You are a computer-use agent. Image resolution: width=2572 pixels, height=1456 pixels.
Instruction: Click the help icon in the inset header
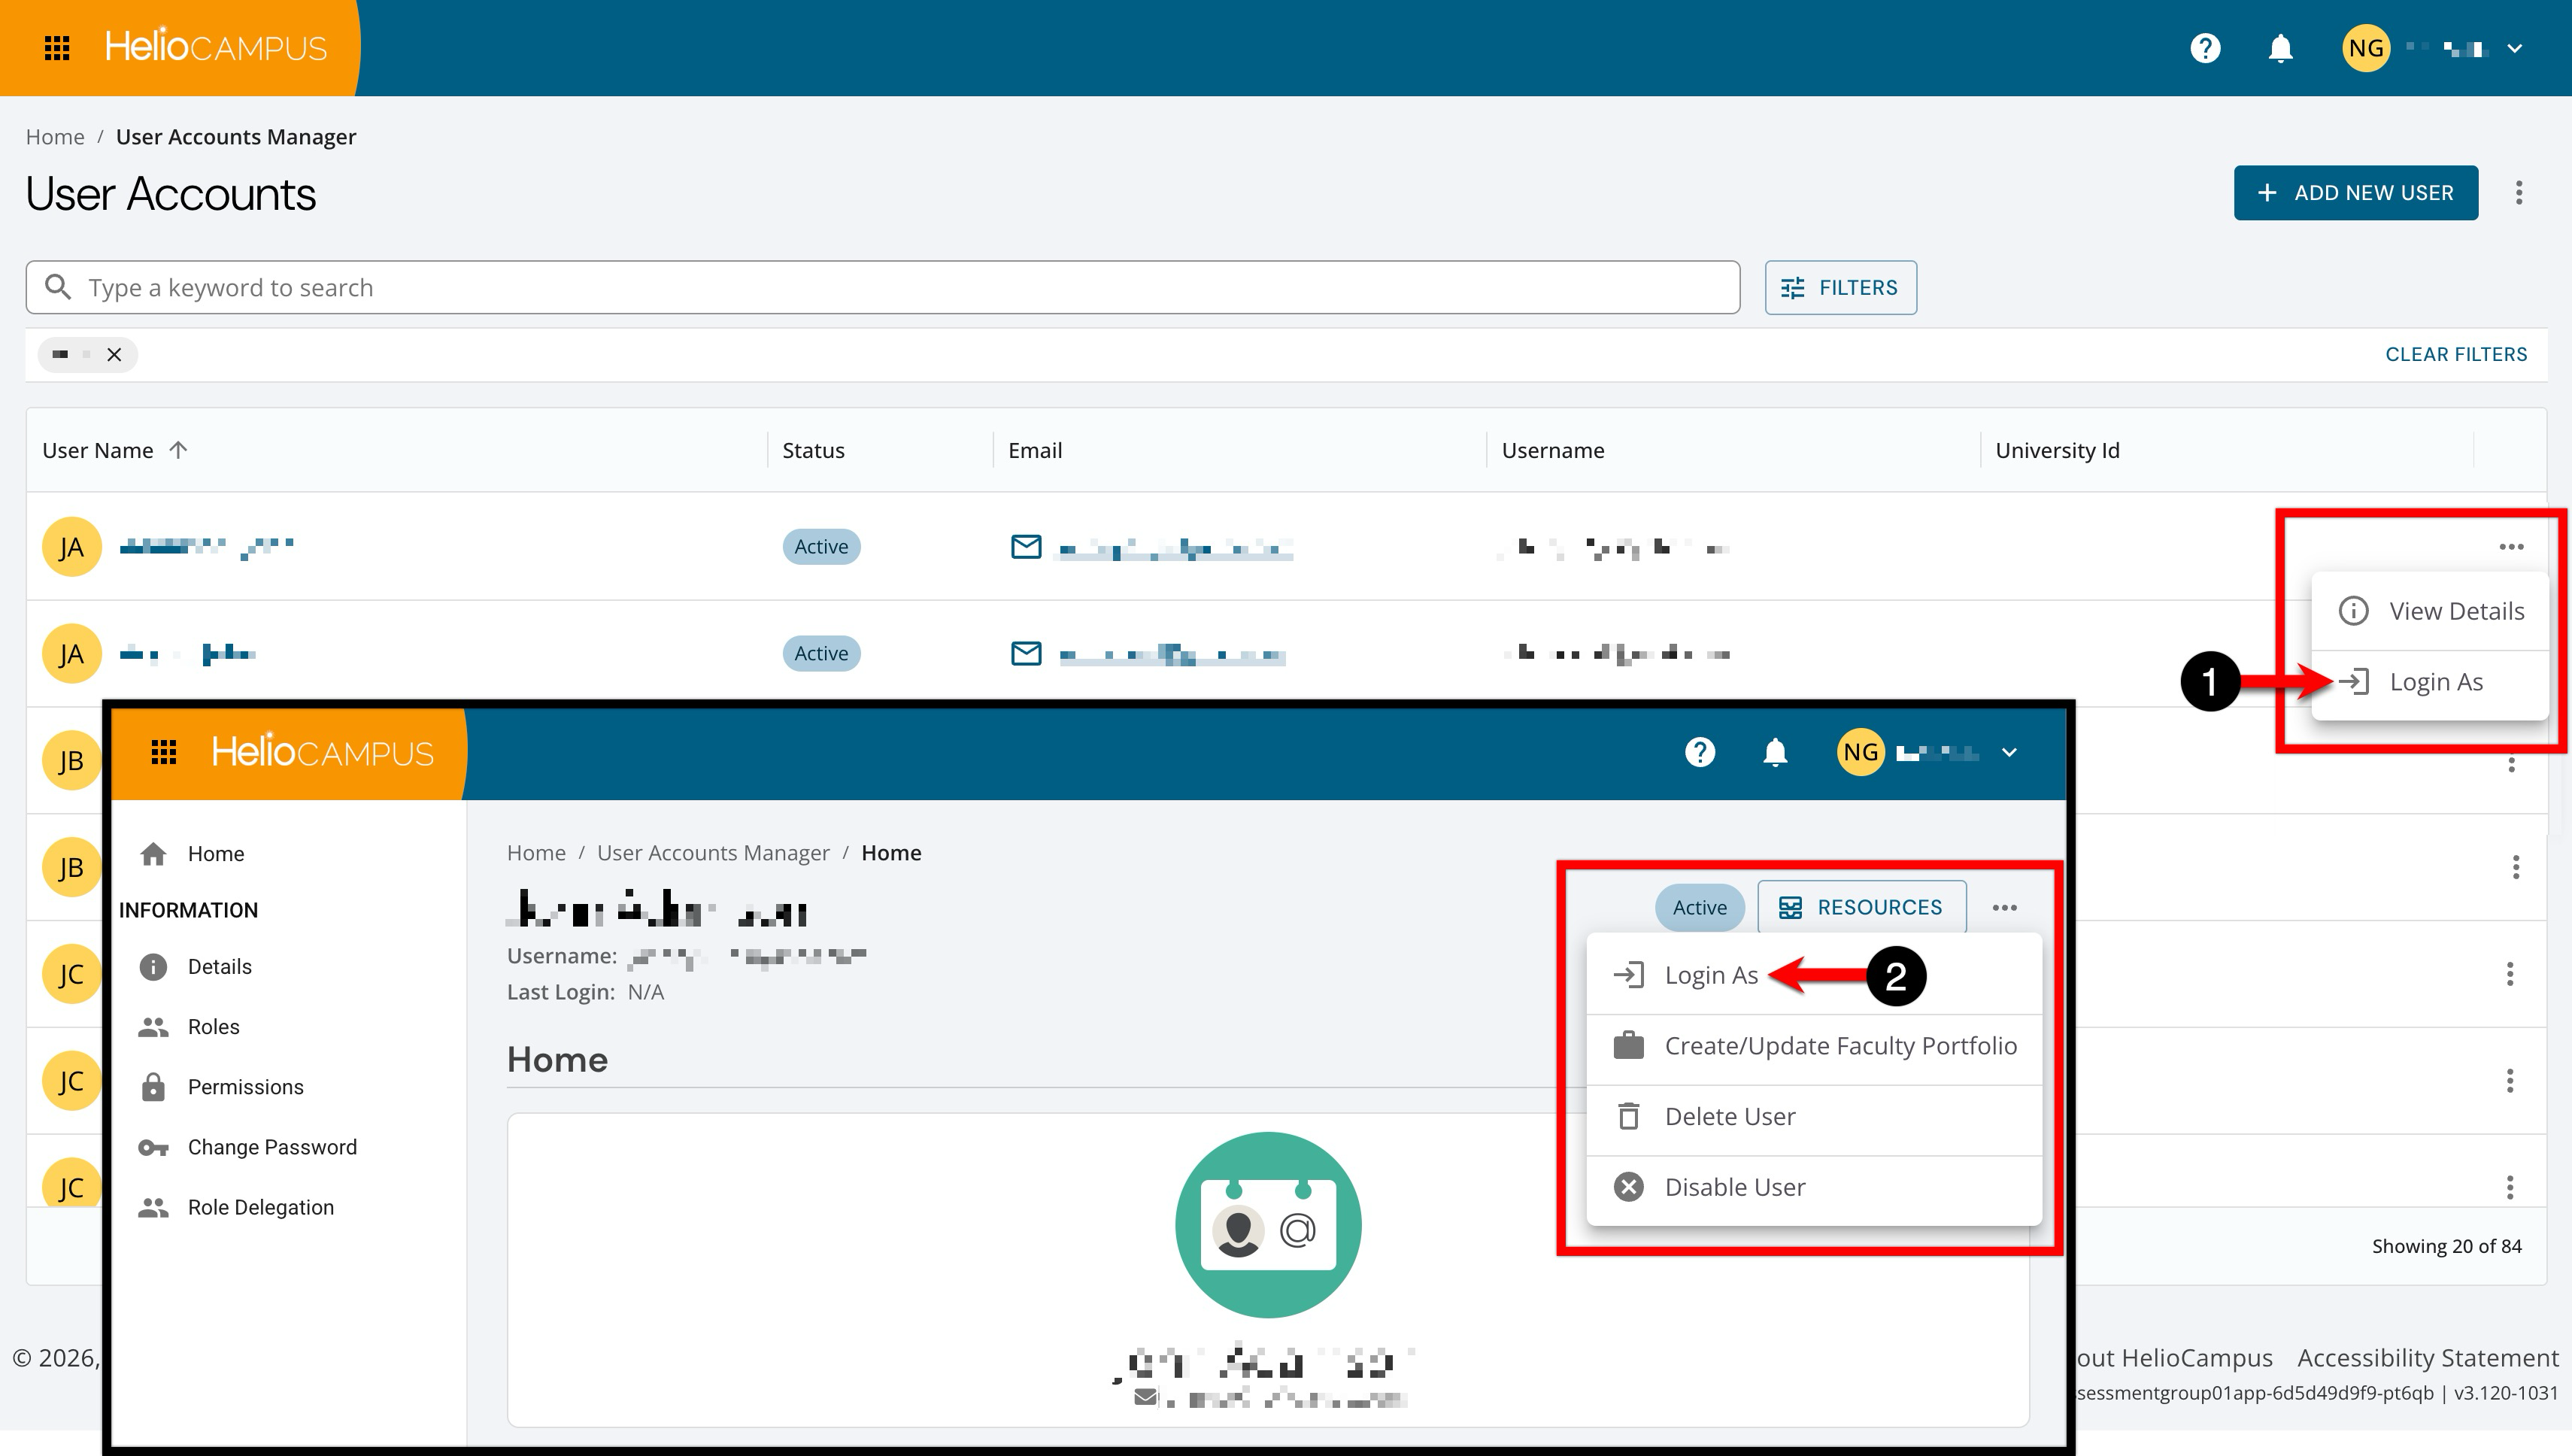tap(1700, 752)
